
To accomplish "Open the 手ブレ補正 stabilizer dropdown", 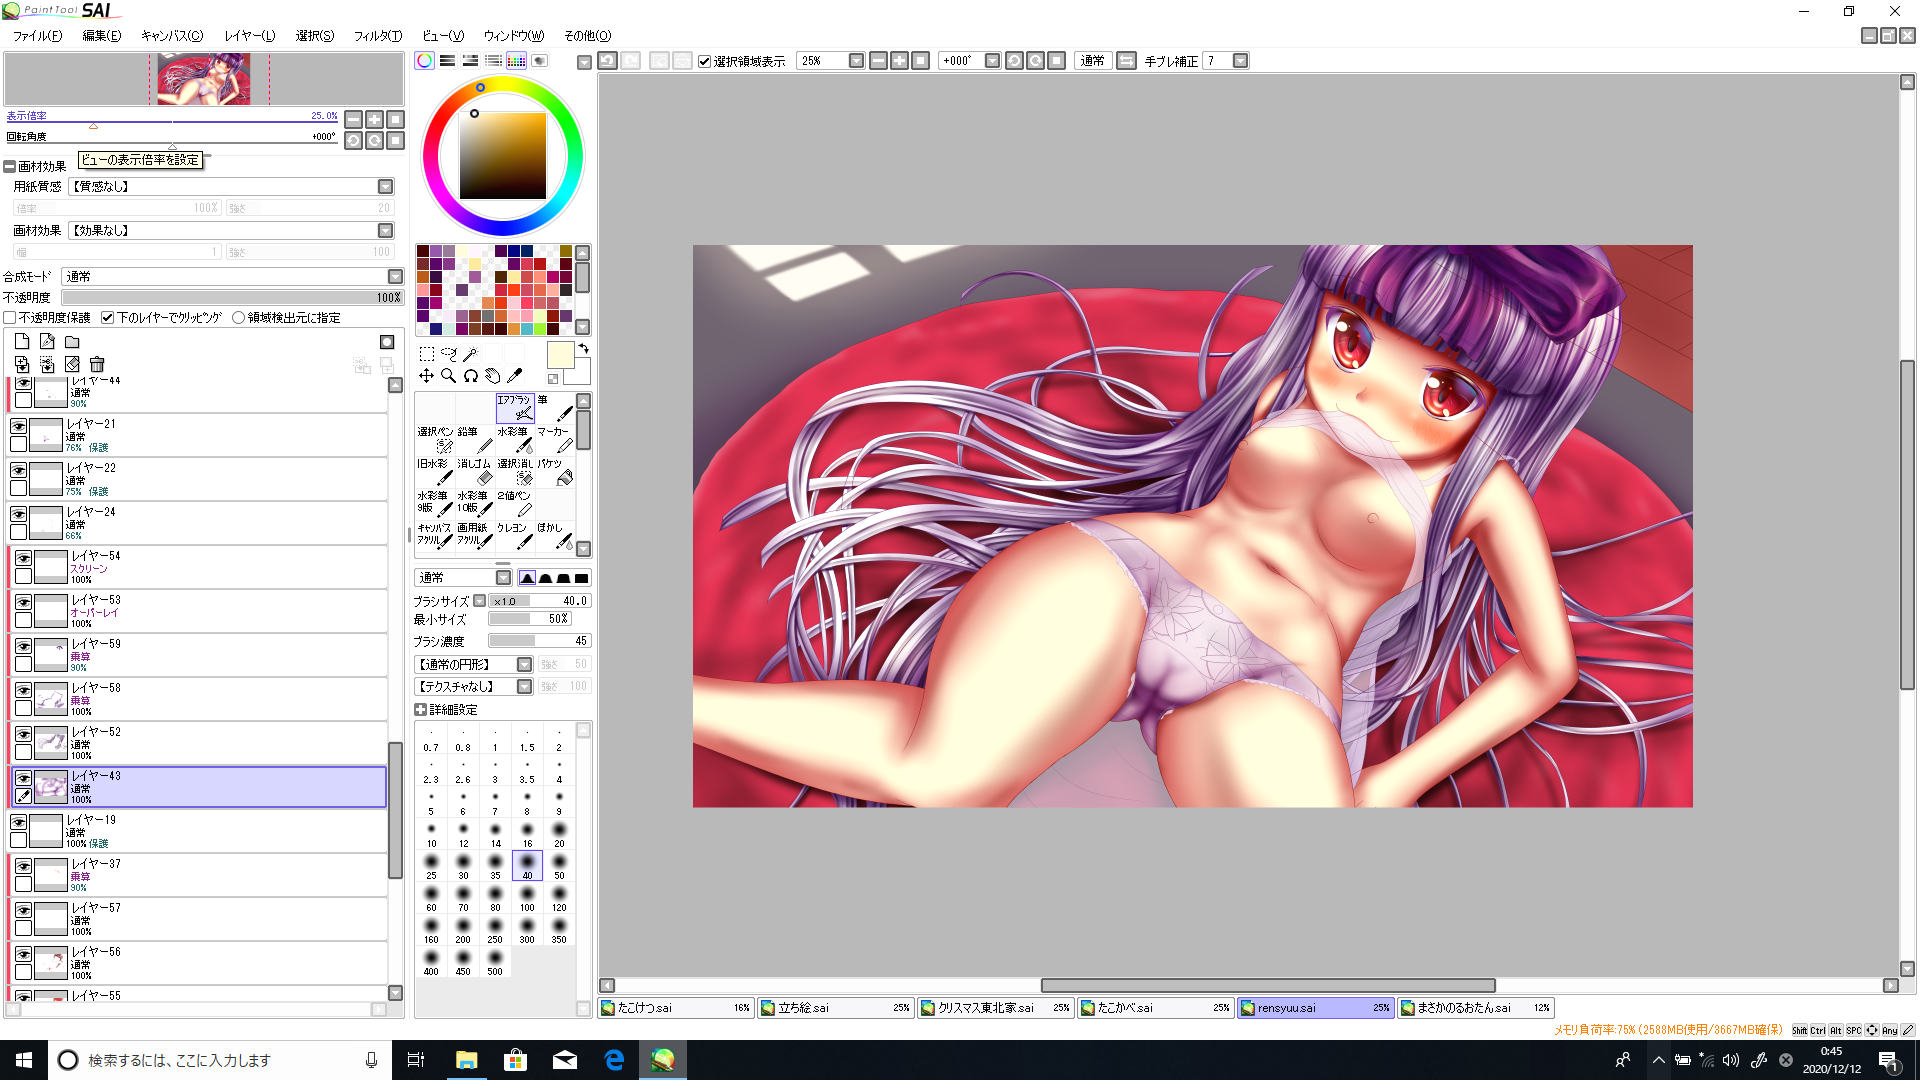I will click(1240, 61).
